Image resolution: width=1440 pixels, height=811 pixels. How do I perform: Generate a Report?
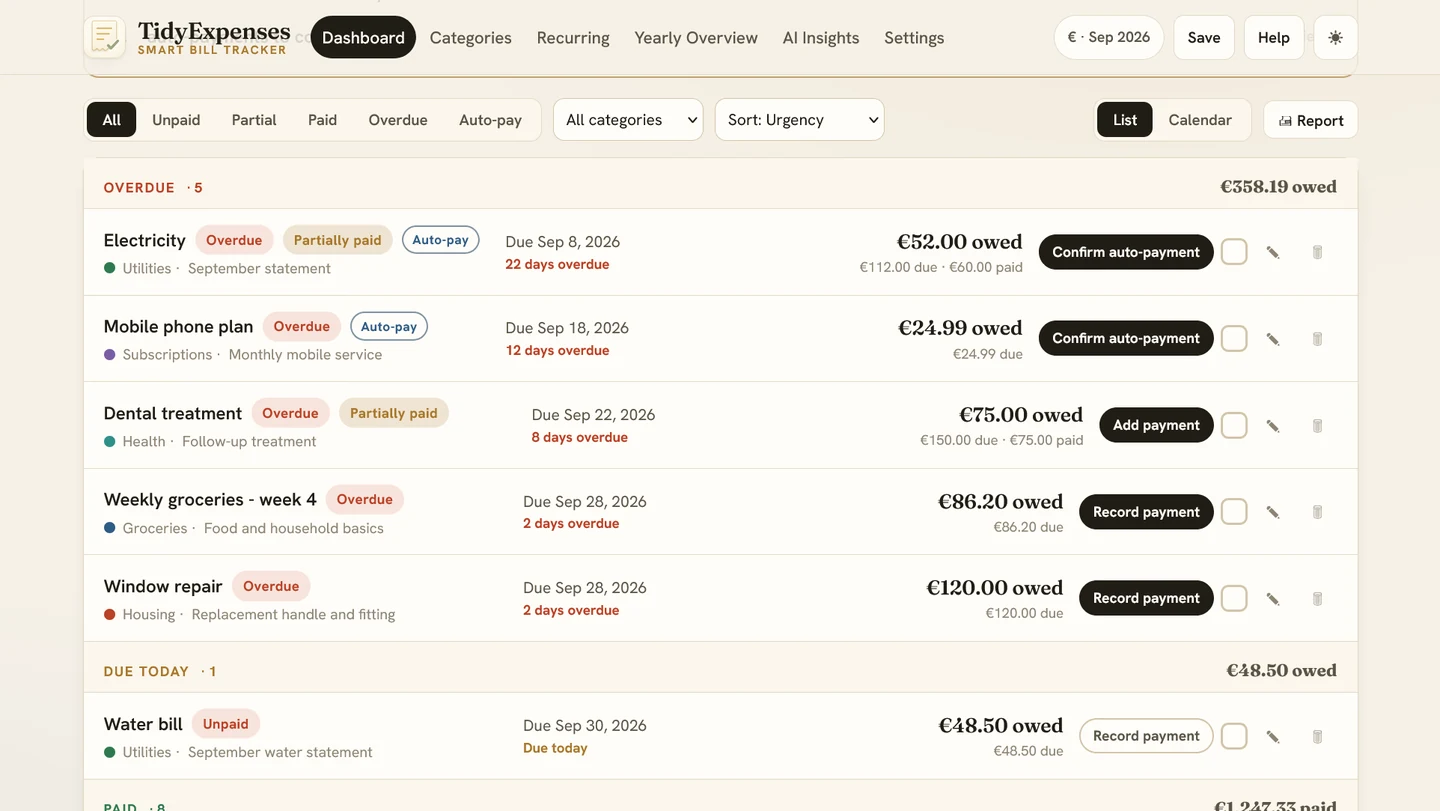click(x=1311, y=120)
